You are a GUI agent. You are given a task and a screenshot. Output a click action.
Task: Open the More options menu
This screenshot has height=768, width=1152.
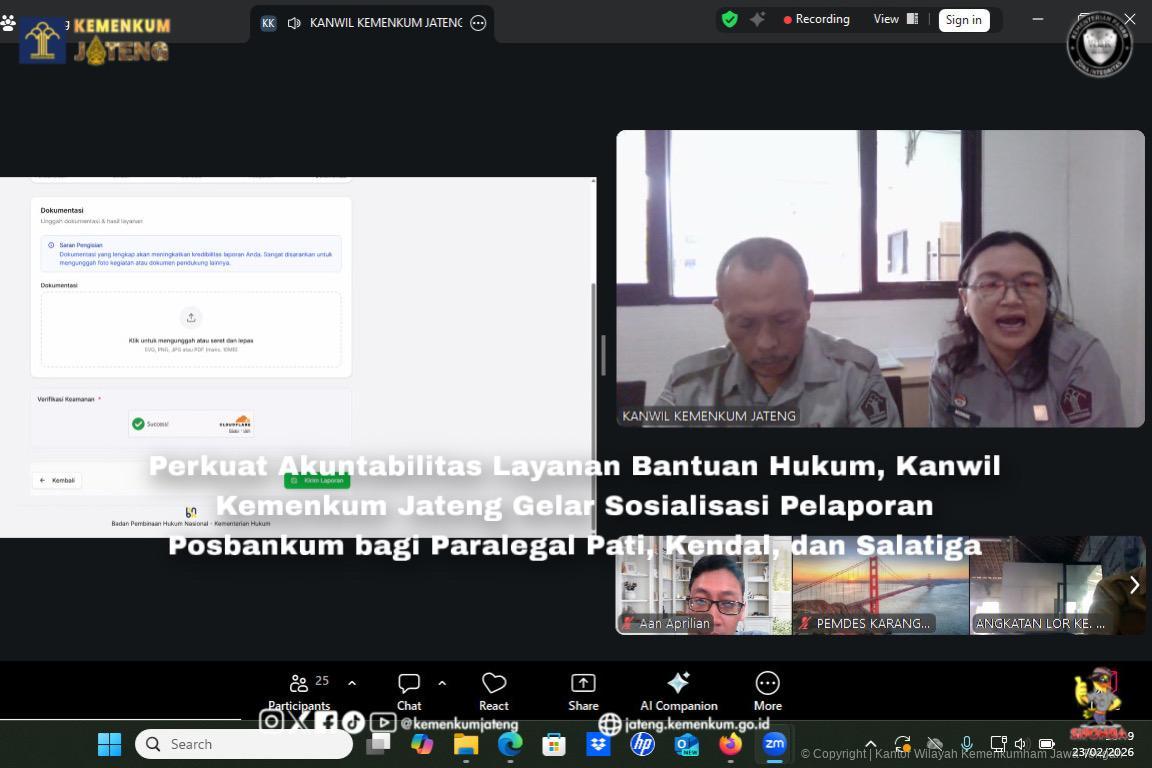(767, 690)
